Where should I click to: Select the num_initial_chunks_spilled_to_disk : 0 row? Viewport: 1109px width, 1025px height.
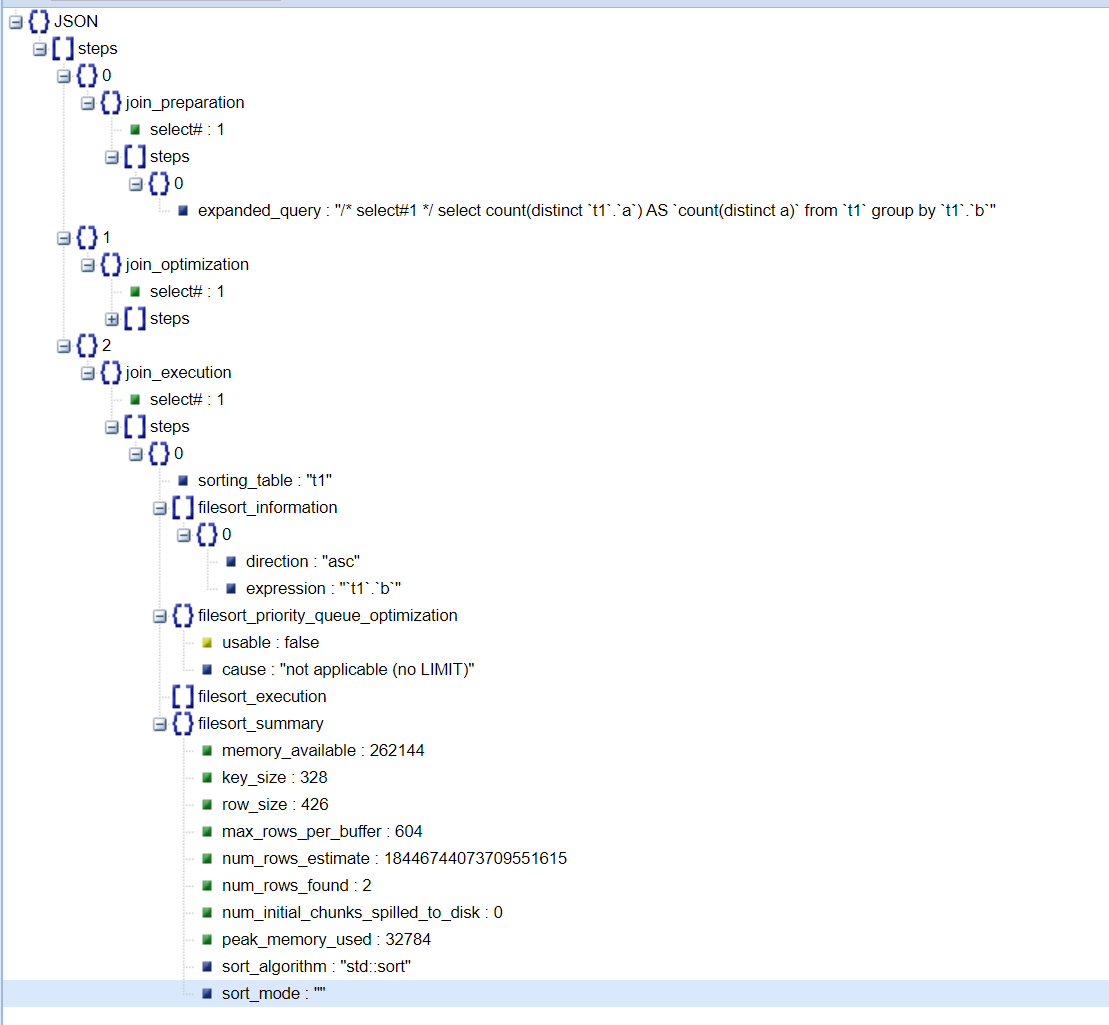363,913
